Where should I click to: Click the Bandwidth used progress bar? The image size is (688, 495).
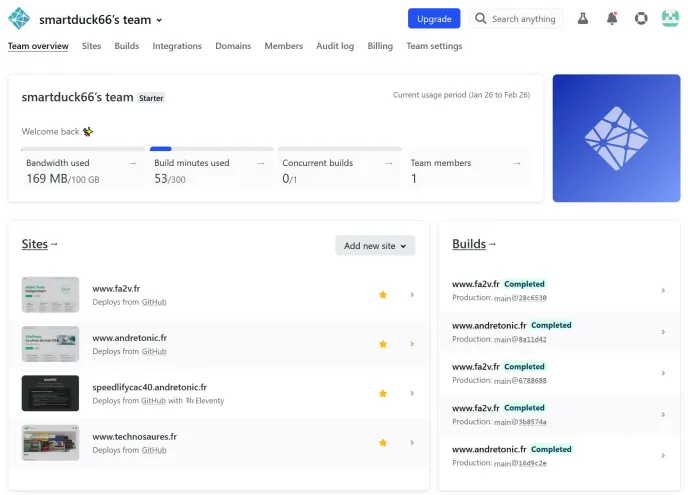tap(83, 149)
